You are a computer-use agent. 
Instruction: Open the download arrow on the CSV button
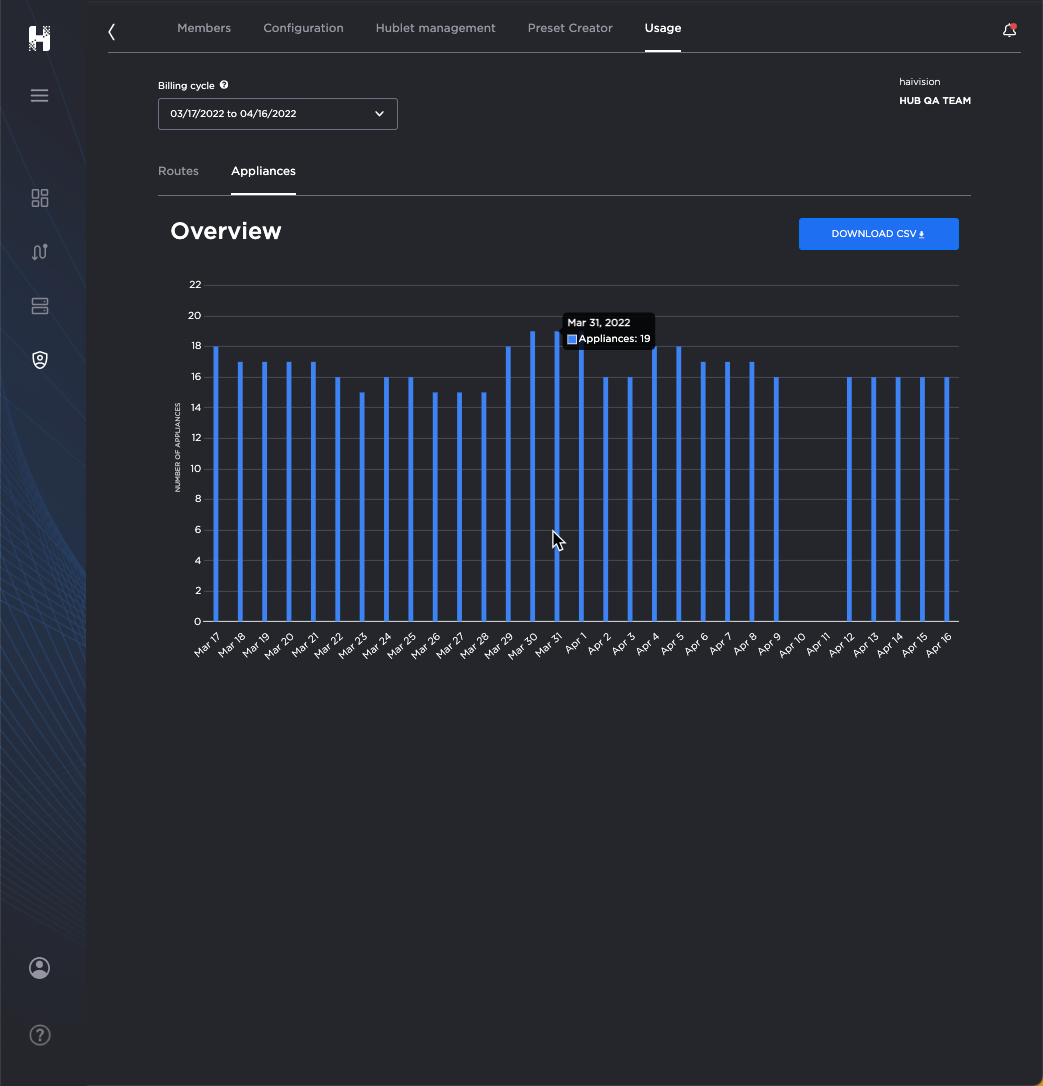(921, 233)
